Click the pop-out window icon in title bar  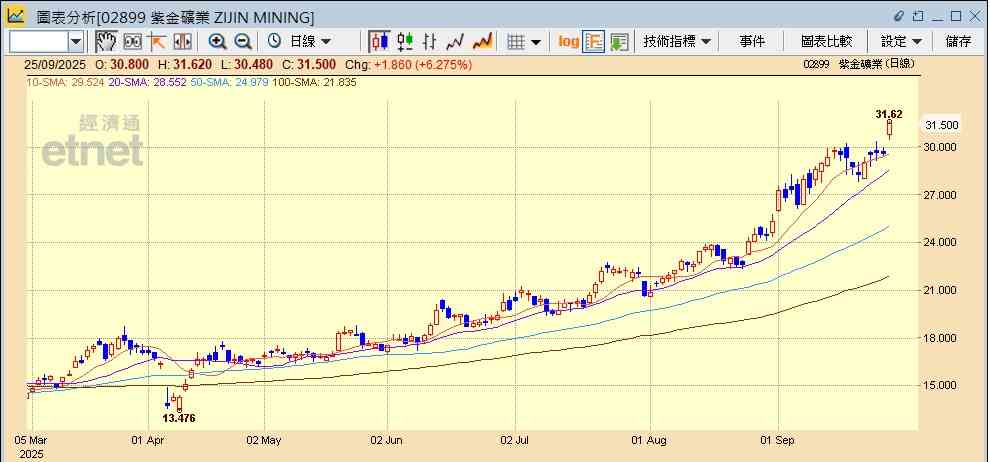[x=918, y=16]
